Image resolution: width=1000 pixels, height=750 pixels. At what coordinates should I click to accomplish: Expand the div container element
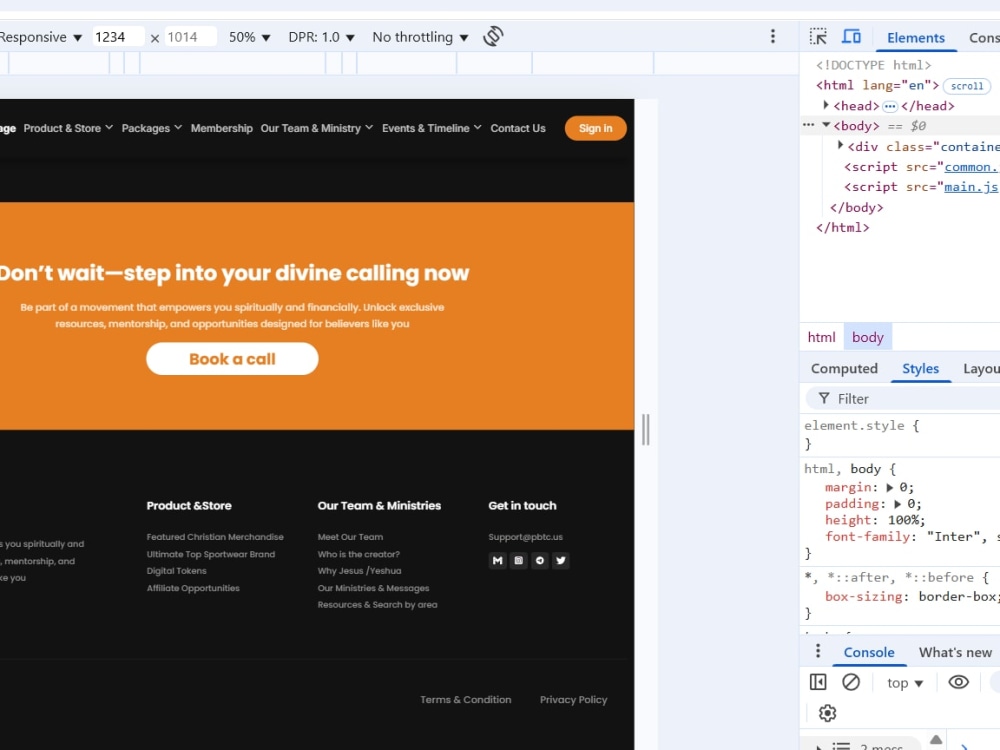click(x=841, y=145)
